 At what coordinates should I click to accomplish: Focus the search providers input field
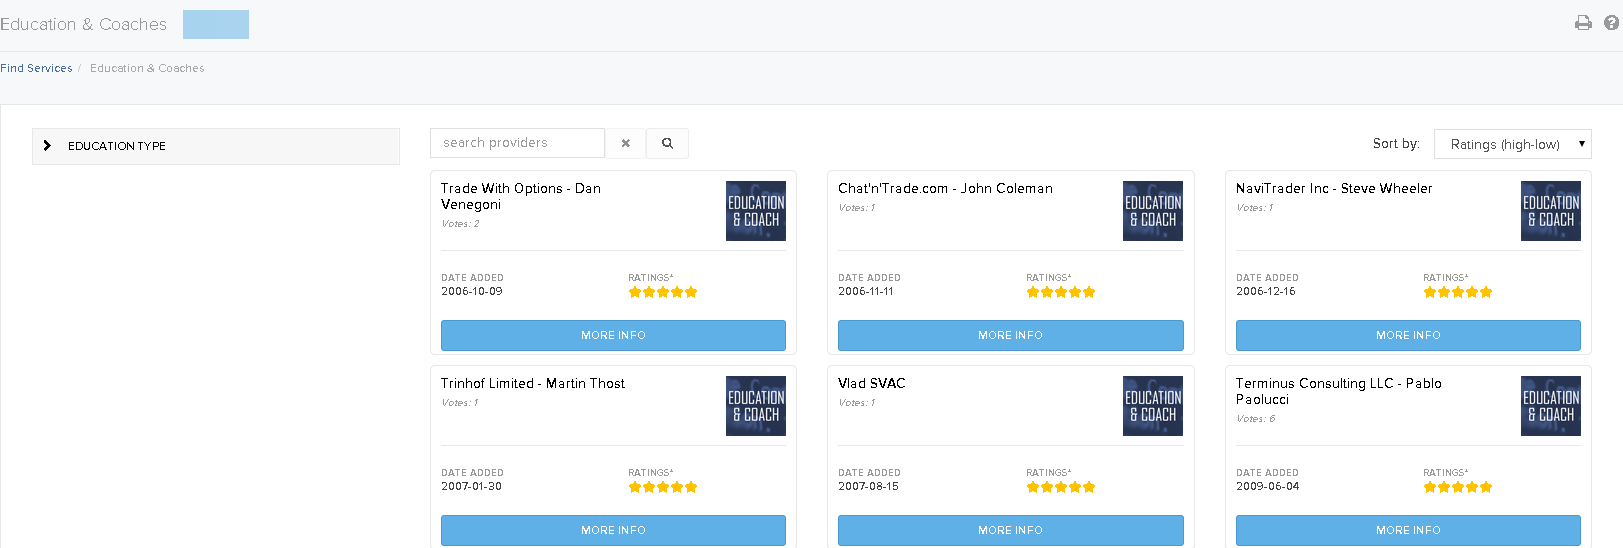[x=517, y=143]
